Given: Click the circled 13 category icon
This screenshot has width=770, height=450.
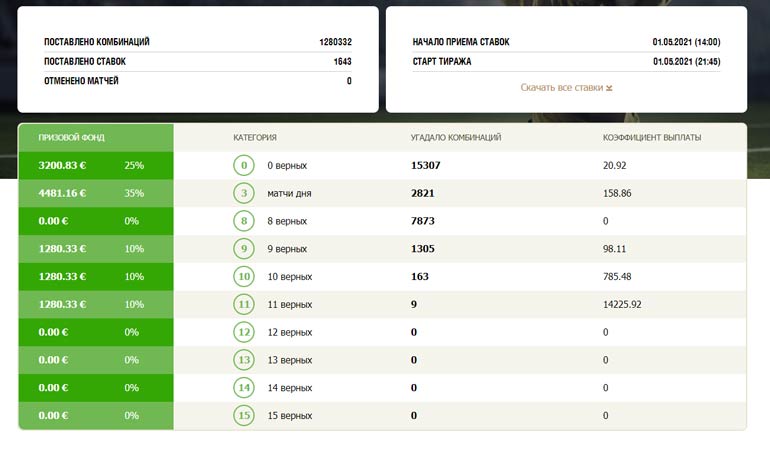Looking at the screenshot, I should click(x=244, y=360).
